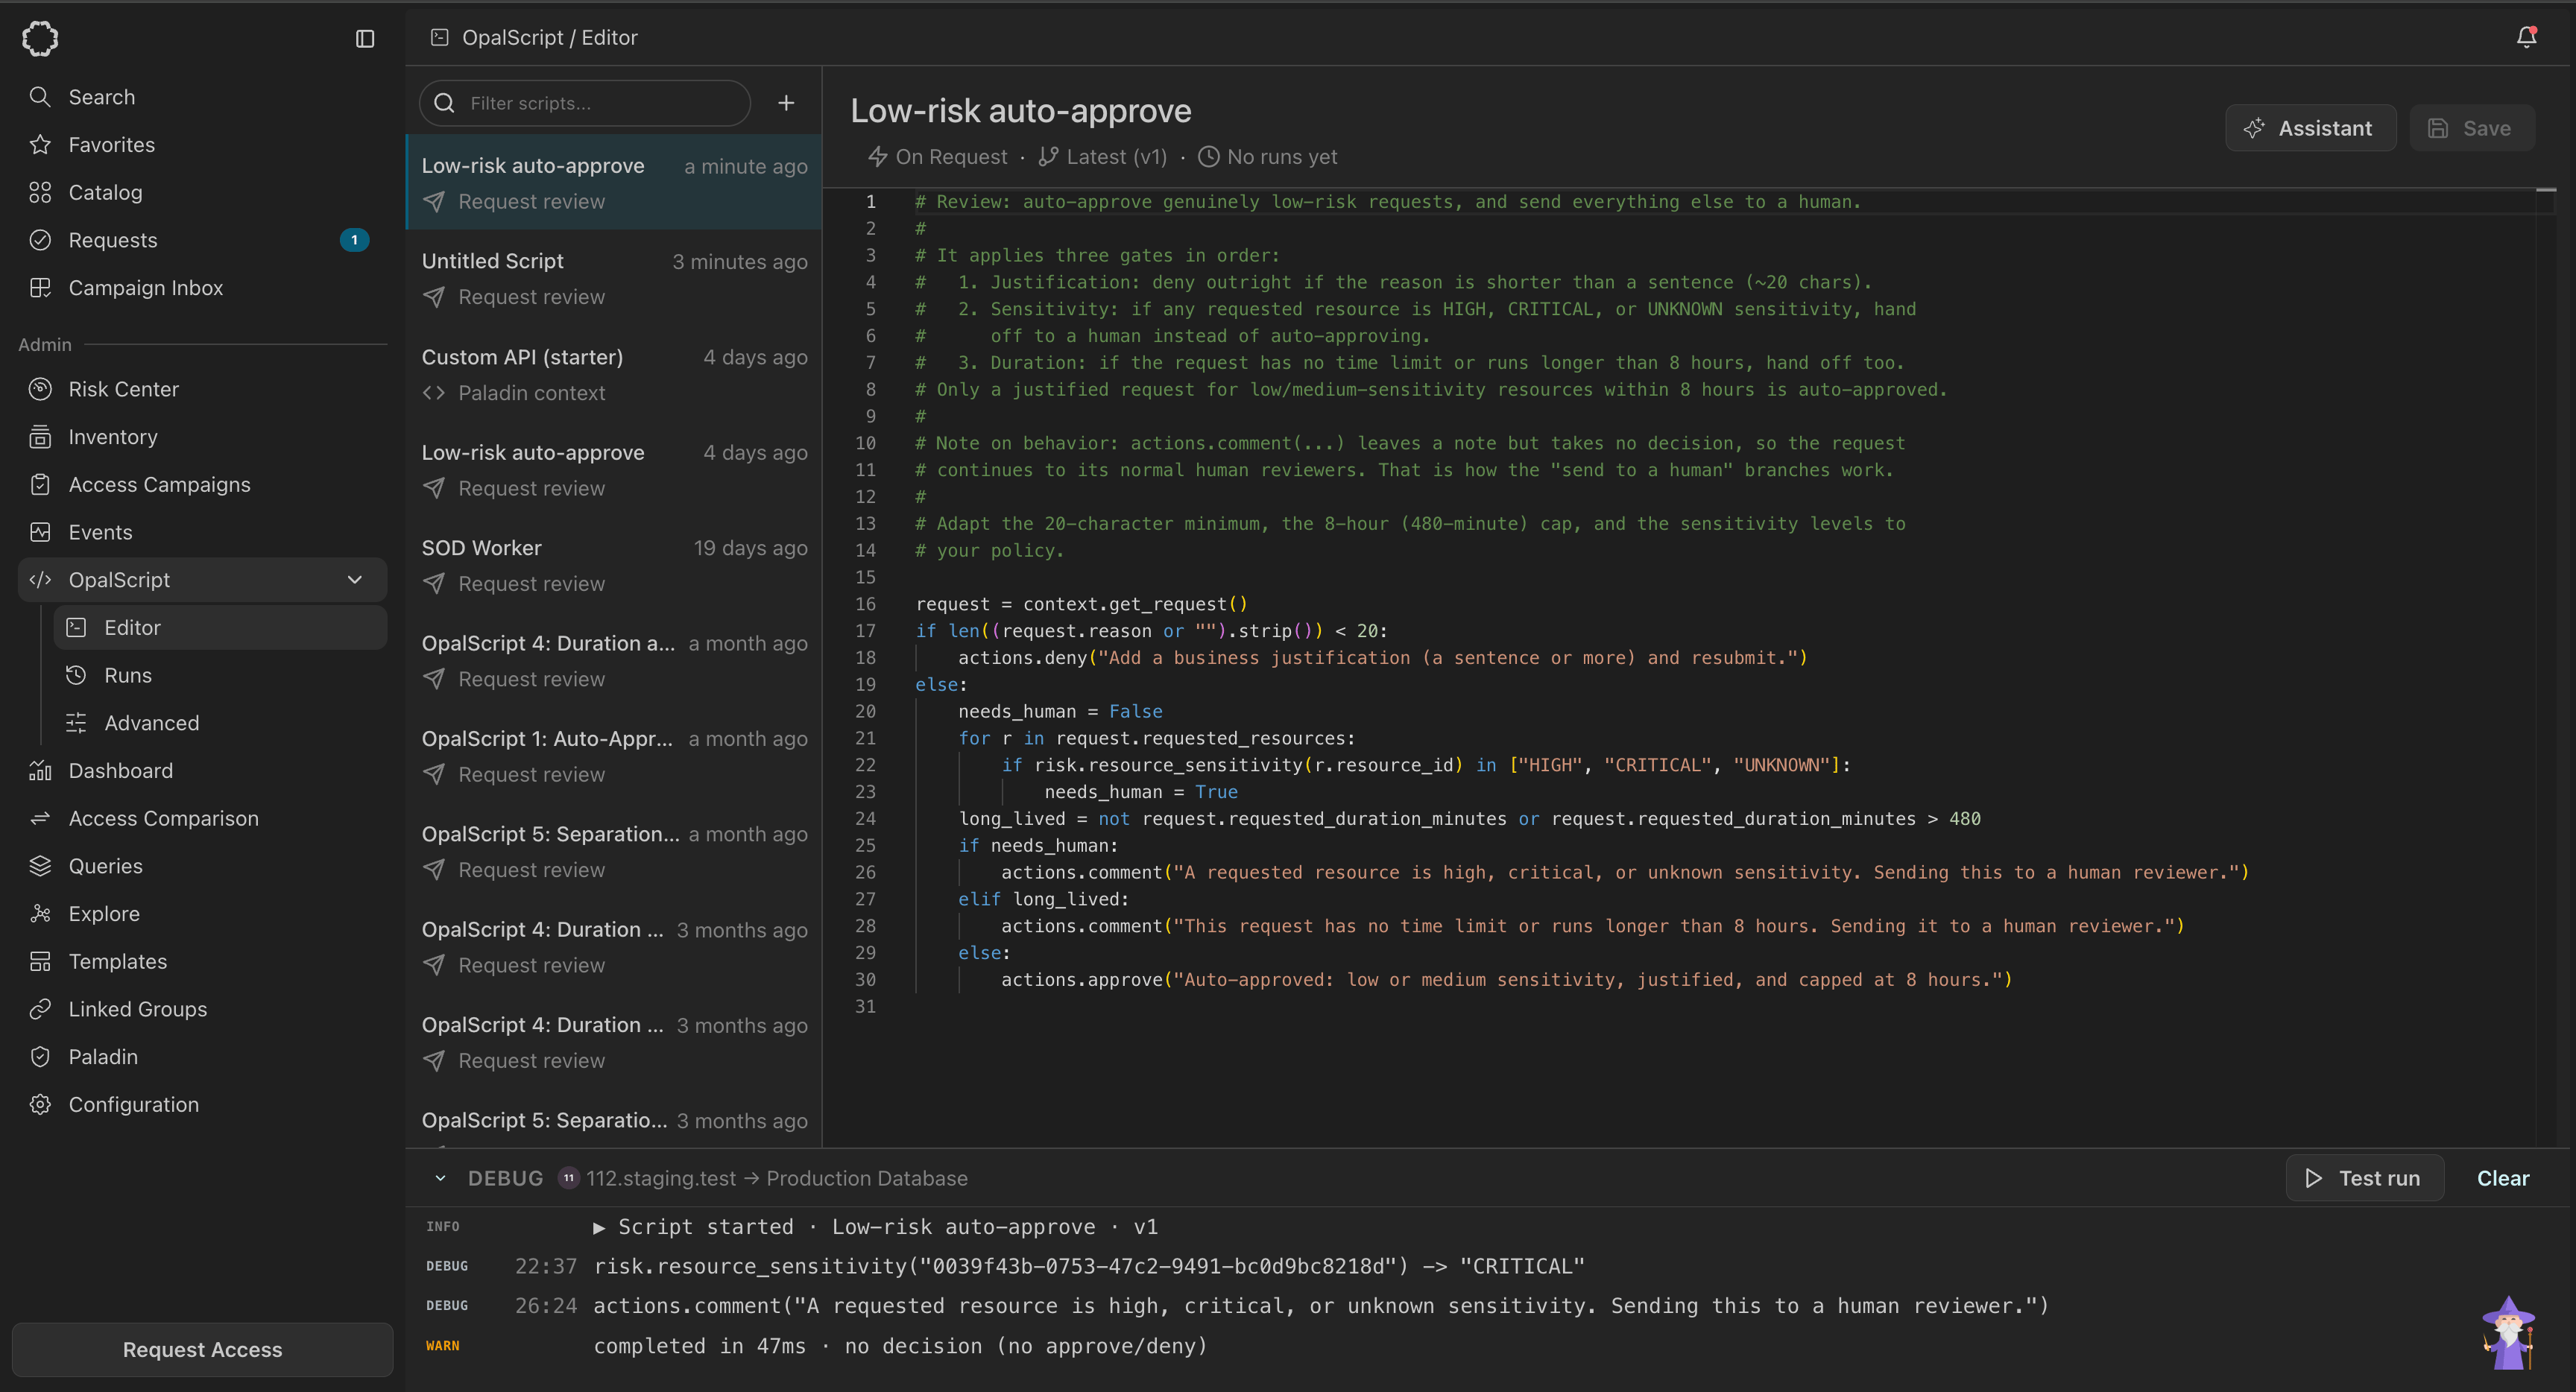Click the No runs yet status
This screenshot has height=1392, width=2576.
click(1267, 157)
